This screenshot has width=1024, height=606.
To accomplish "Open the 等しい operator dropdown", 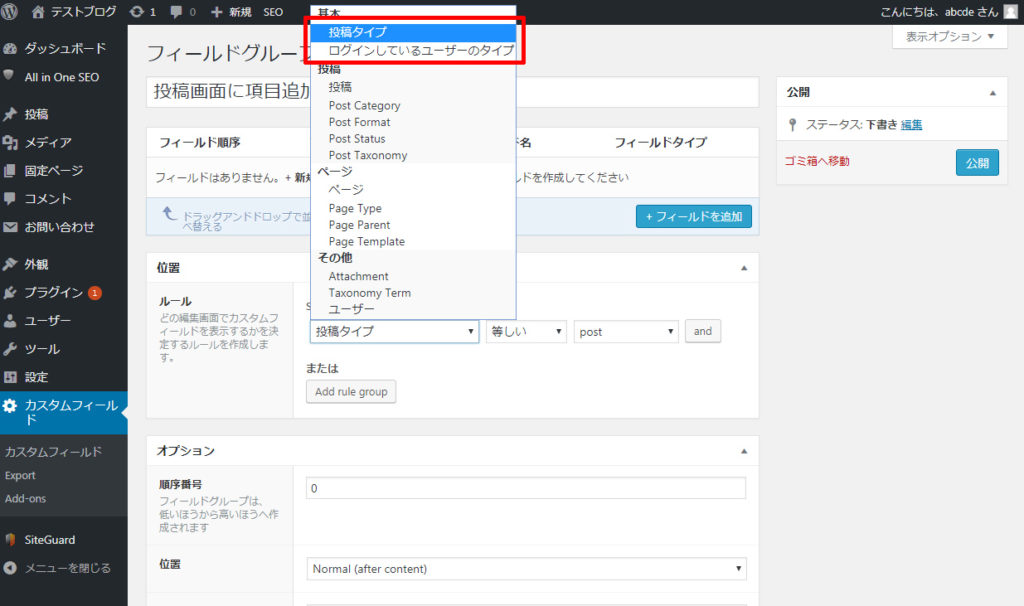I will click(526, 332).
